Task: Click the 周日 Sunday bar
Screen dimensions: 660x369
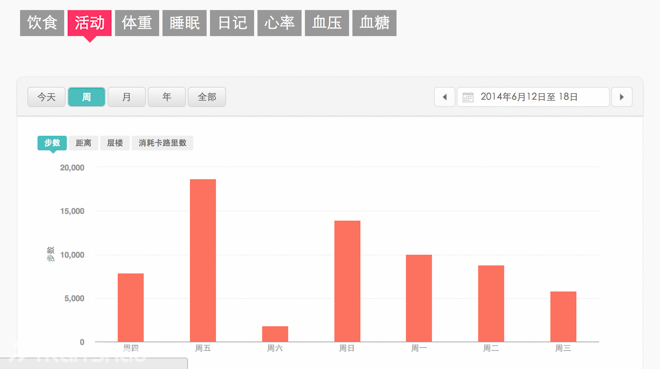Action: pos(347,281)
